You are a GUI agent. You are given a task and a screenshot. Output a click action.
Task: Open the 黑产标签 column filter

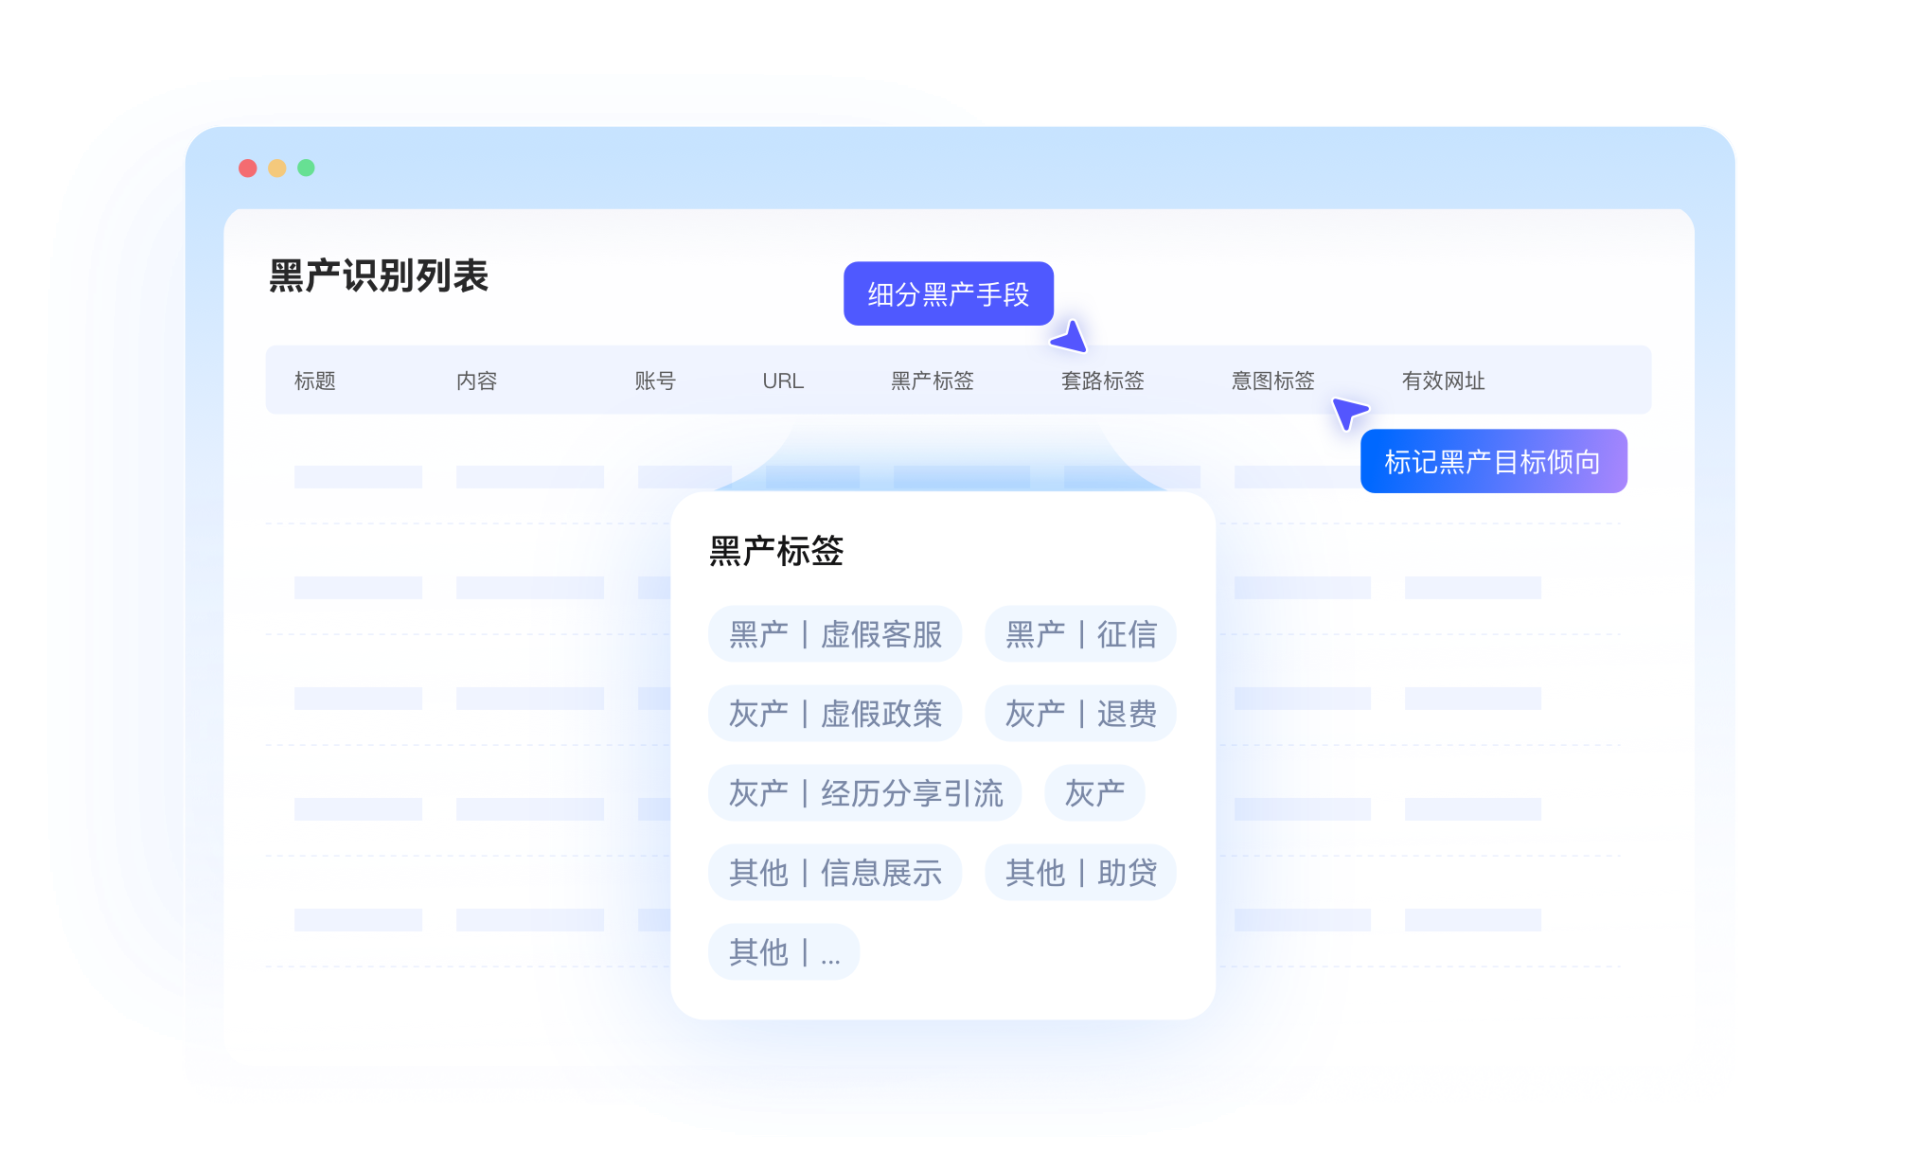931,380
